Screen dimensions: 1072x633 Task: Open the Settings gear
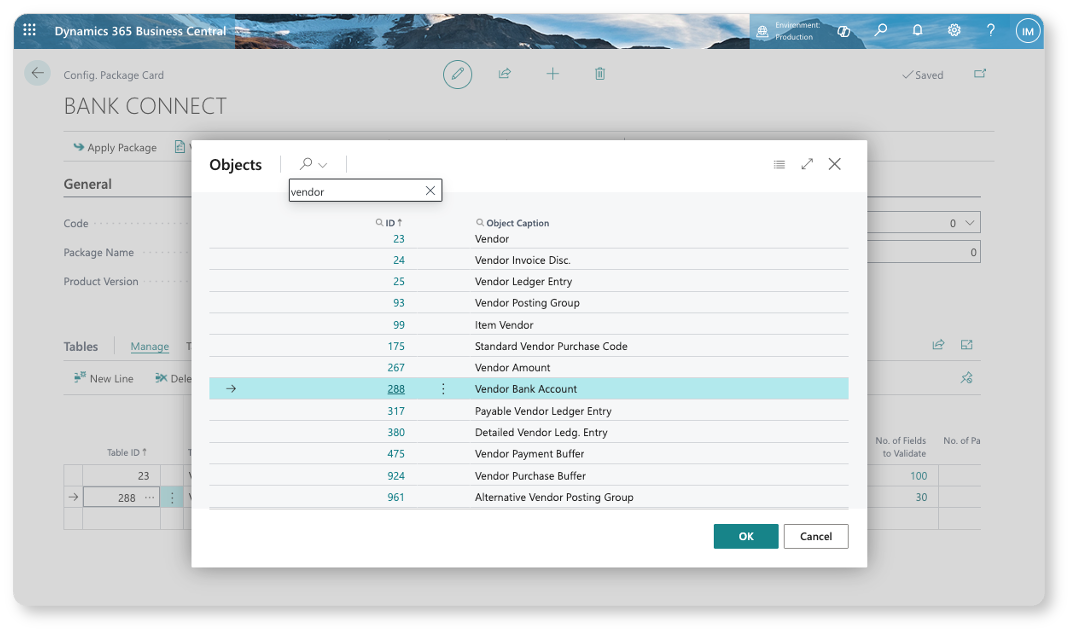[954, 30]
